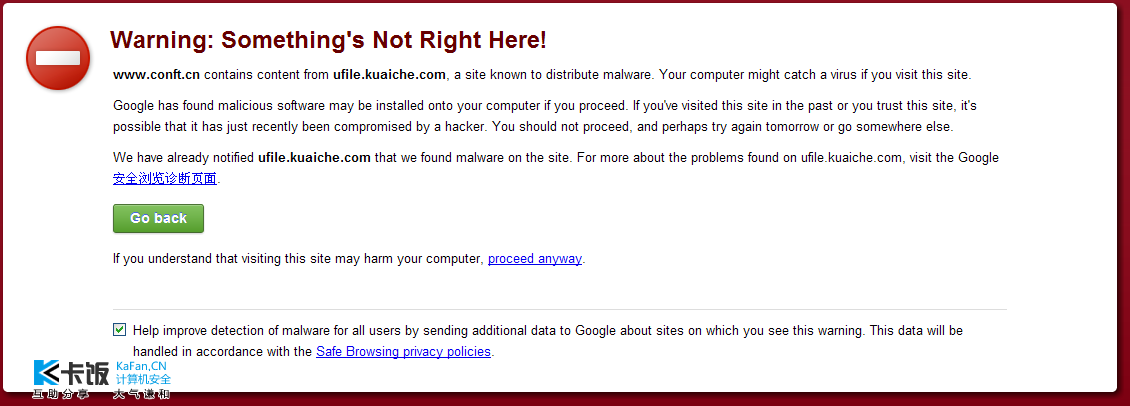Click the KaFan.CN watermark text
1130x406 pixels.
pos(141,366)
